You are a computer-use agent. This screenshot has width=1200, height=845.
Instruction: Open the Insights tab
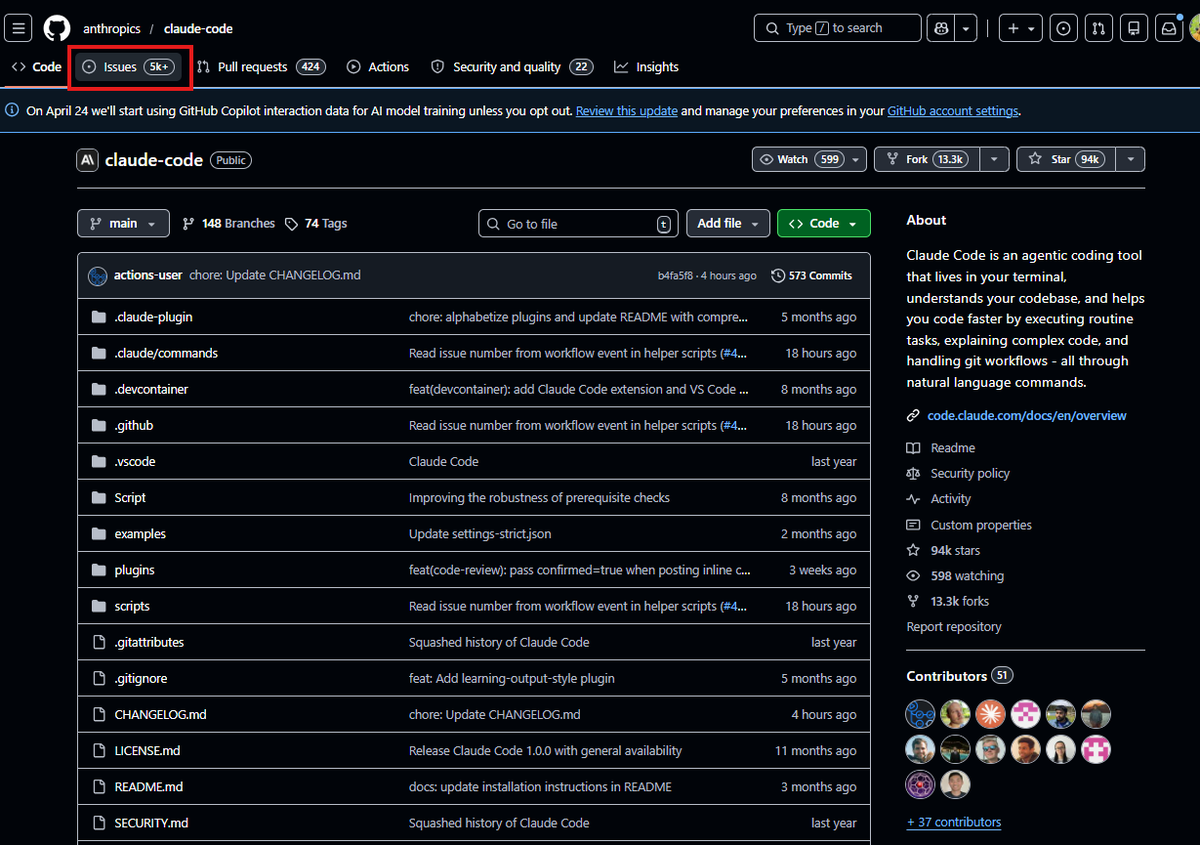(x=646, y=67)
